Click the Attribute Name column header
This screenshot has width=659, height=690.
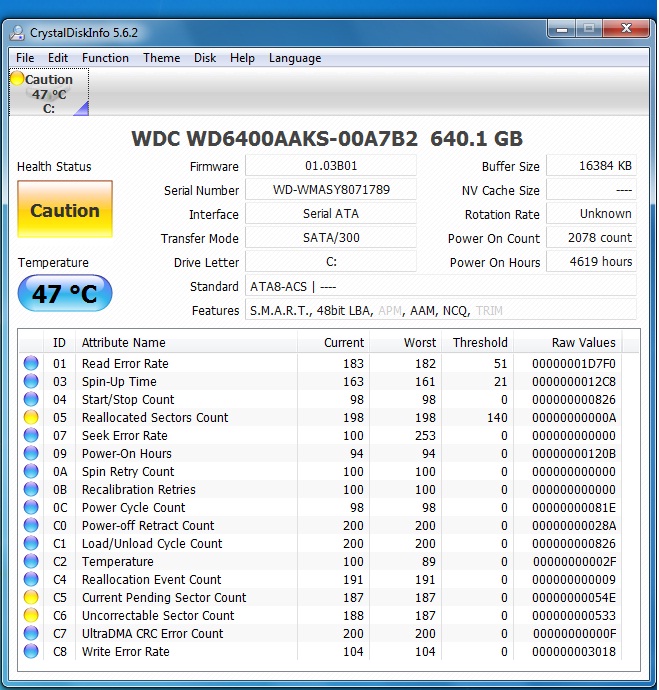click(124, 342)
